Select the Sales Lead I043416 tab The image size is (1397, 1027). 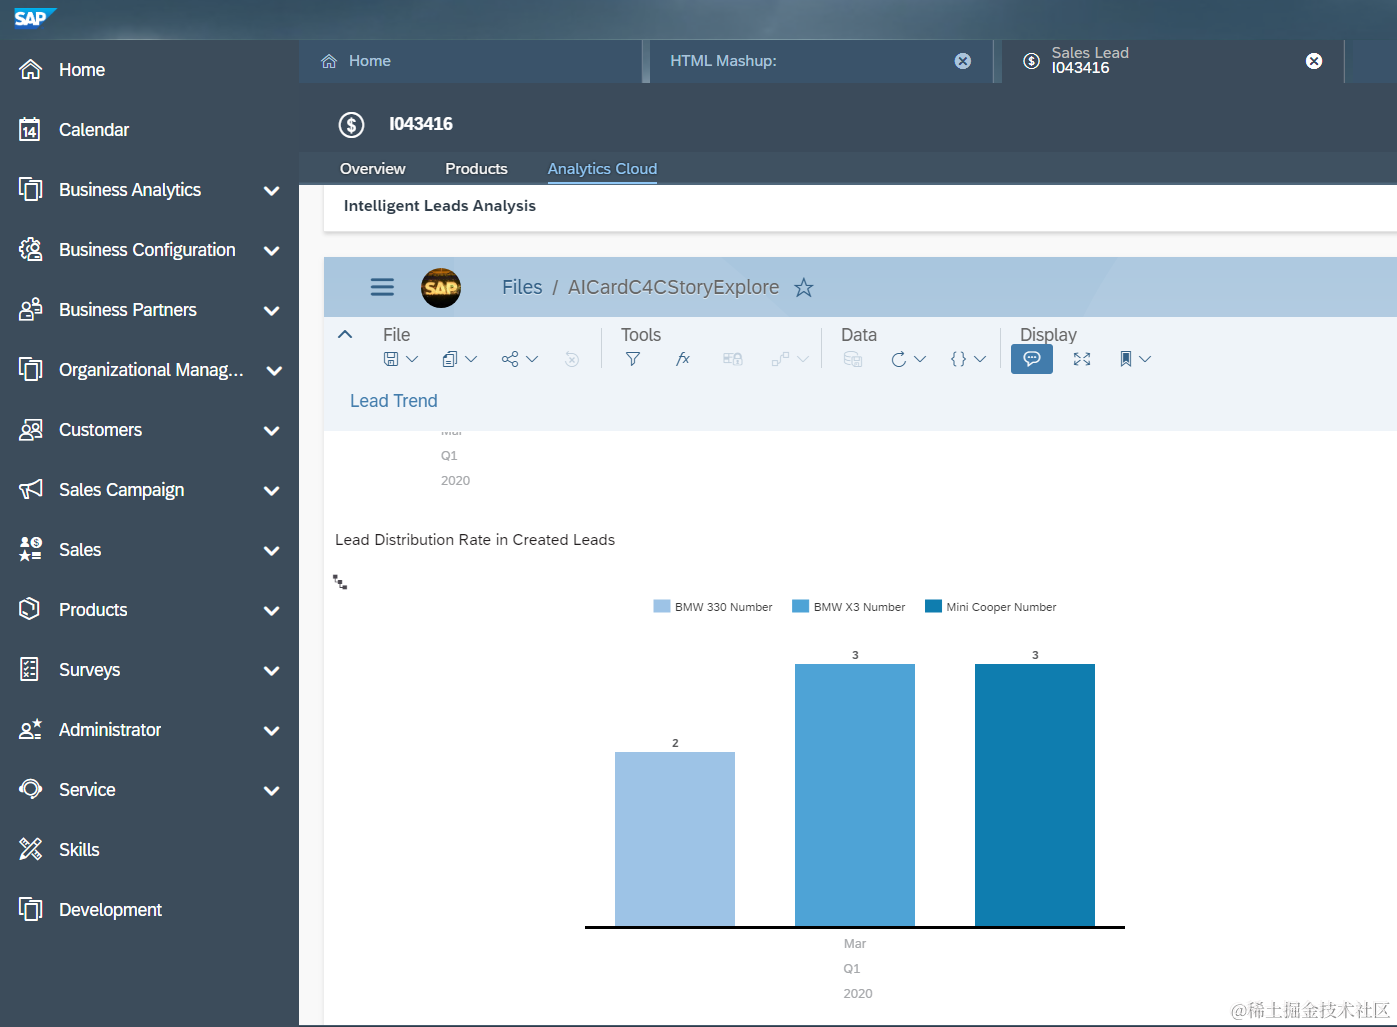coord(1172,61)
